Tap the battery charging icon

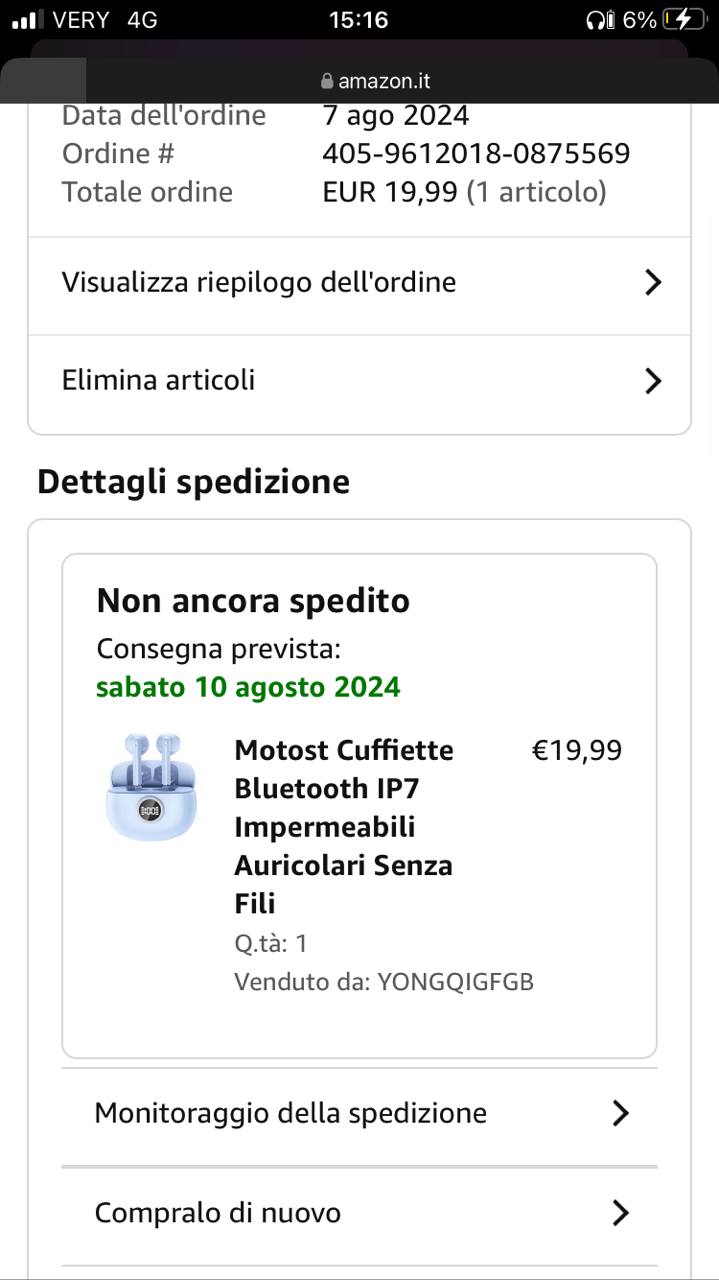coord(684,20)
